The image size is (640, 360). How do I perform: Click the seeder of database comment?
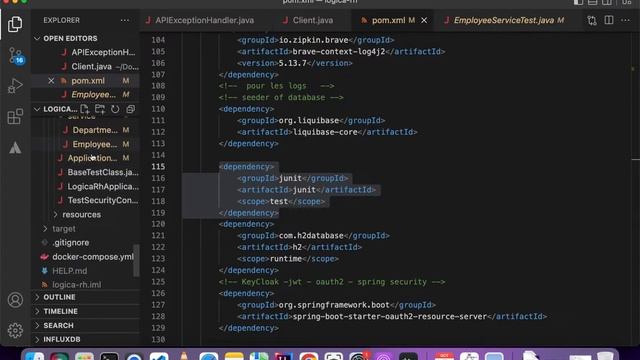tap(281, 98)
